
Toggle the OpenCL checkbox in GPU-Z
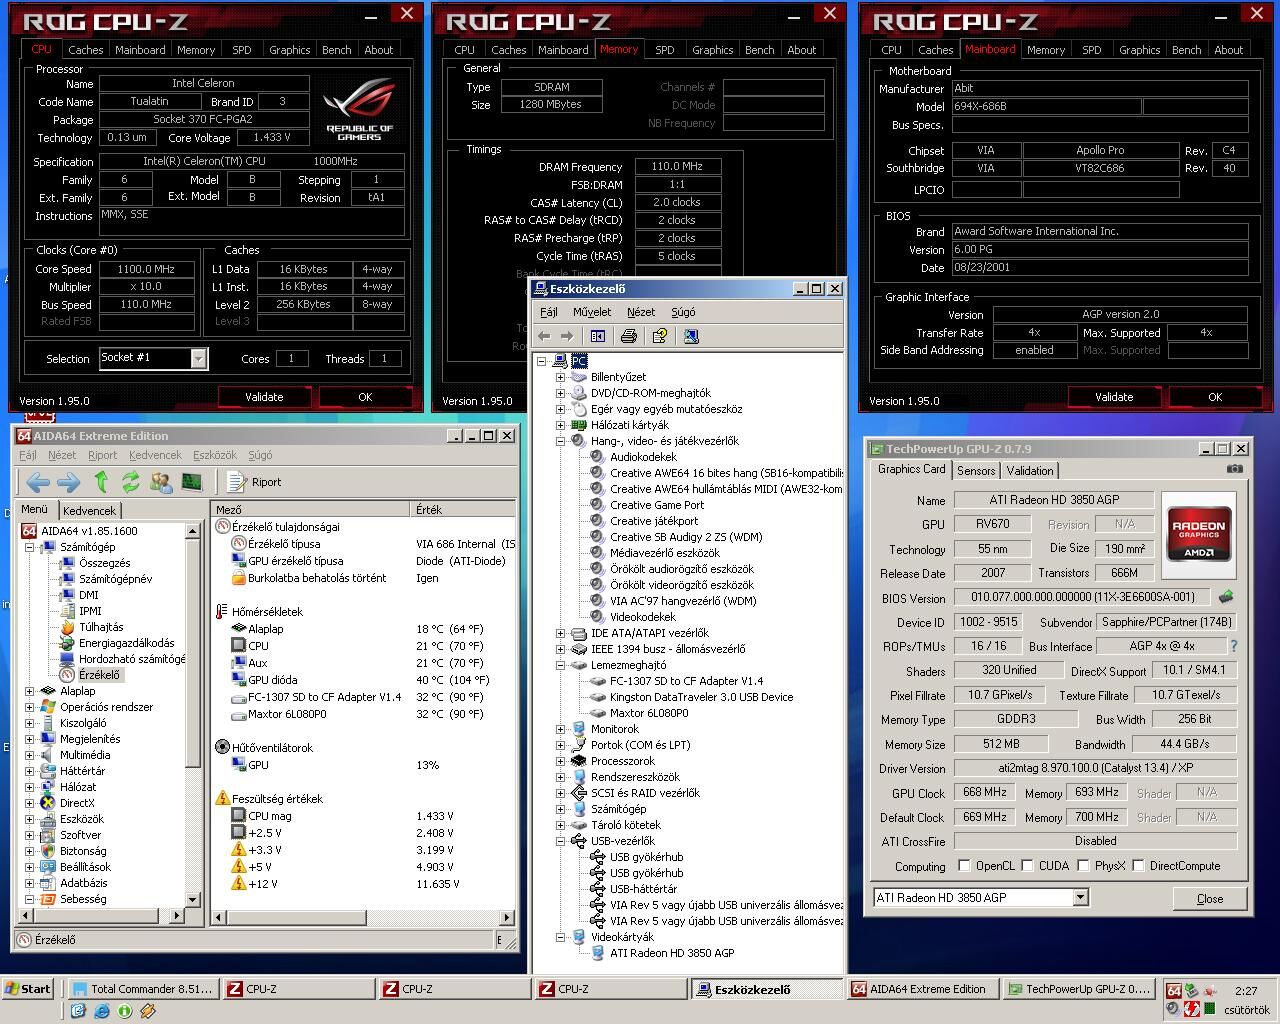click(964, 866)
